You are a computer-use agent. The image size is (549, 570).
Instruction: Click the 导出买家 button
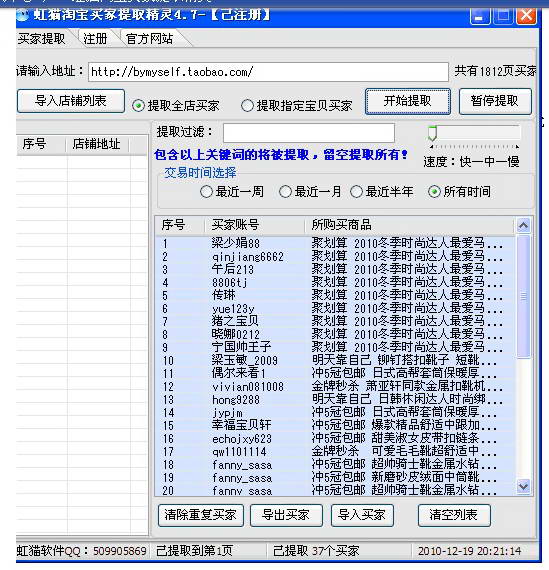286,515
